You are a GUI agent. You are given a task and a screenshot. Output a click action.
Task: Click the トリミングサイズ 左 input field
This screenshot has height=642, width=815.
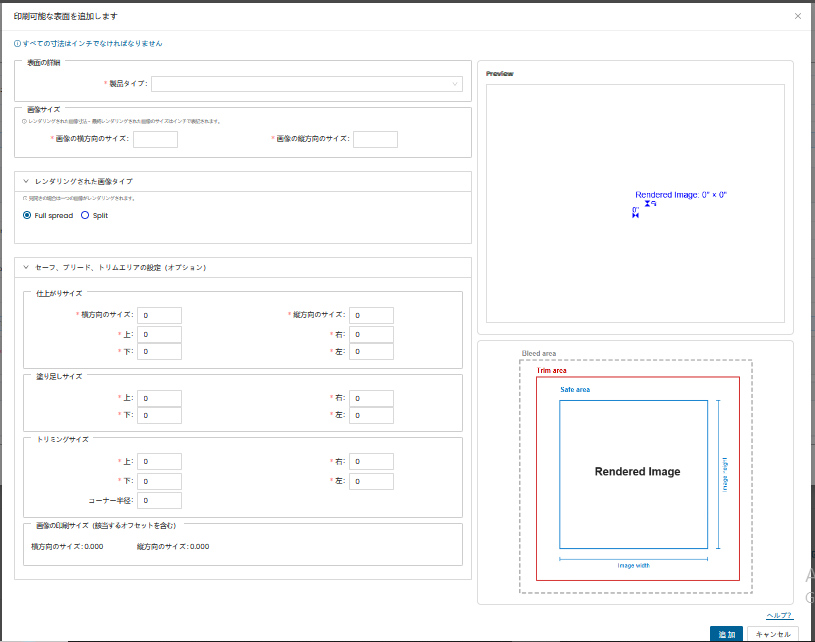[371, 481]
